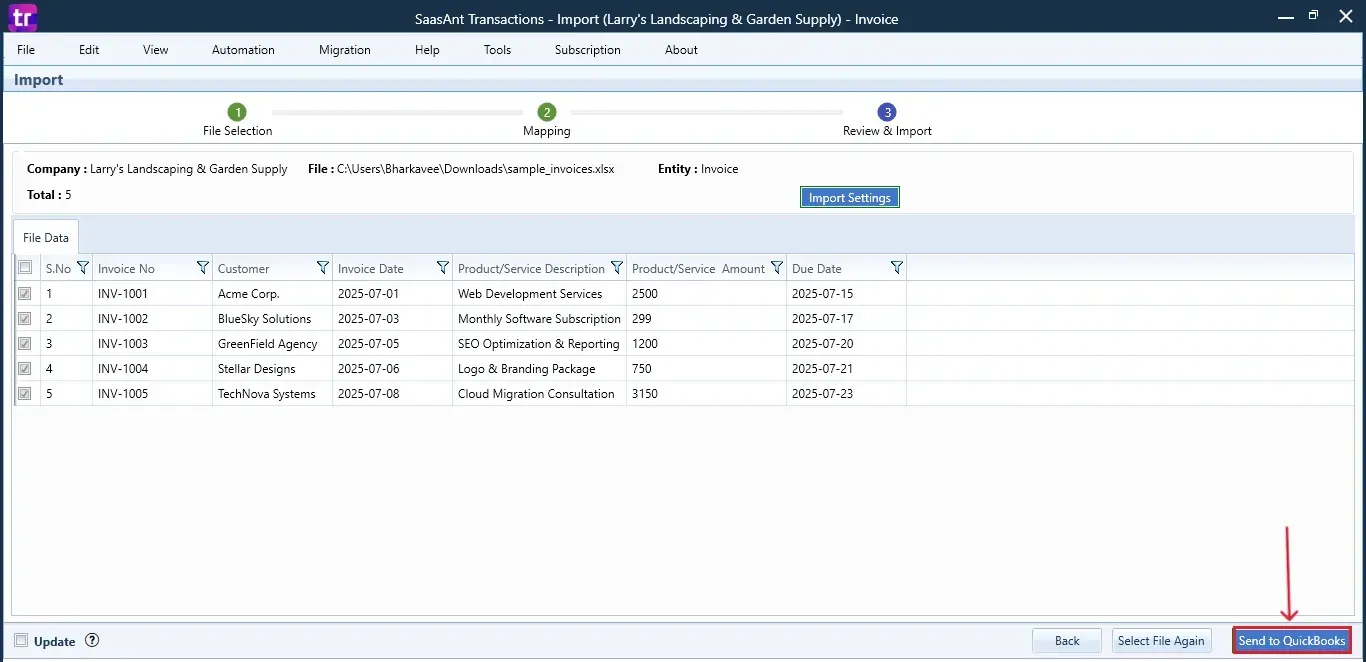Image resolution: width=1366 pixels, height=662 pixels.
Task: Uncheck the row checkbox for INV-1003
Action: point(25,344)
